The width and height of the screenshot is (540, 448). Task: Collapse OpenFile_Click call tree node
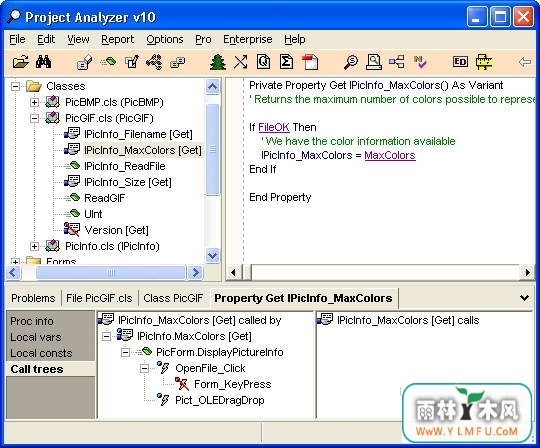pyautogui.click(x=145, y=368)
